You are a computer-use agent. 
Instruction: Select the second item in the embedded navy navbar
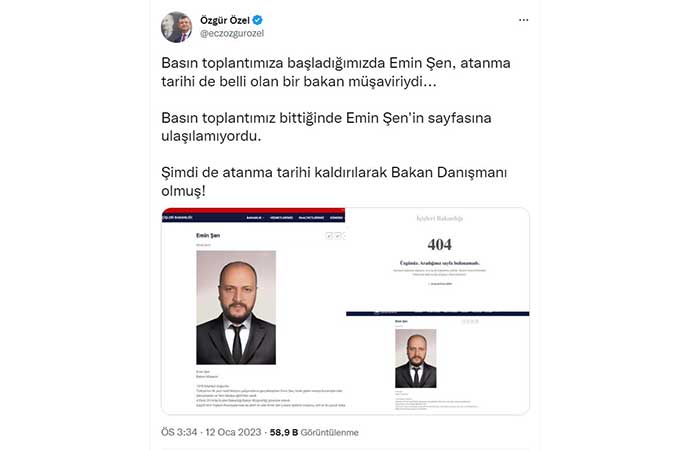pos(281,218)
